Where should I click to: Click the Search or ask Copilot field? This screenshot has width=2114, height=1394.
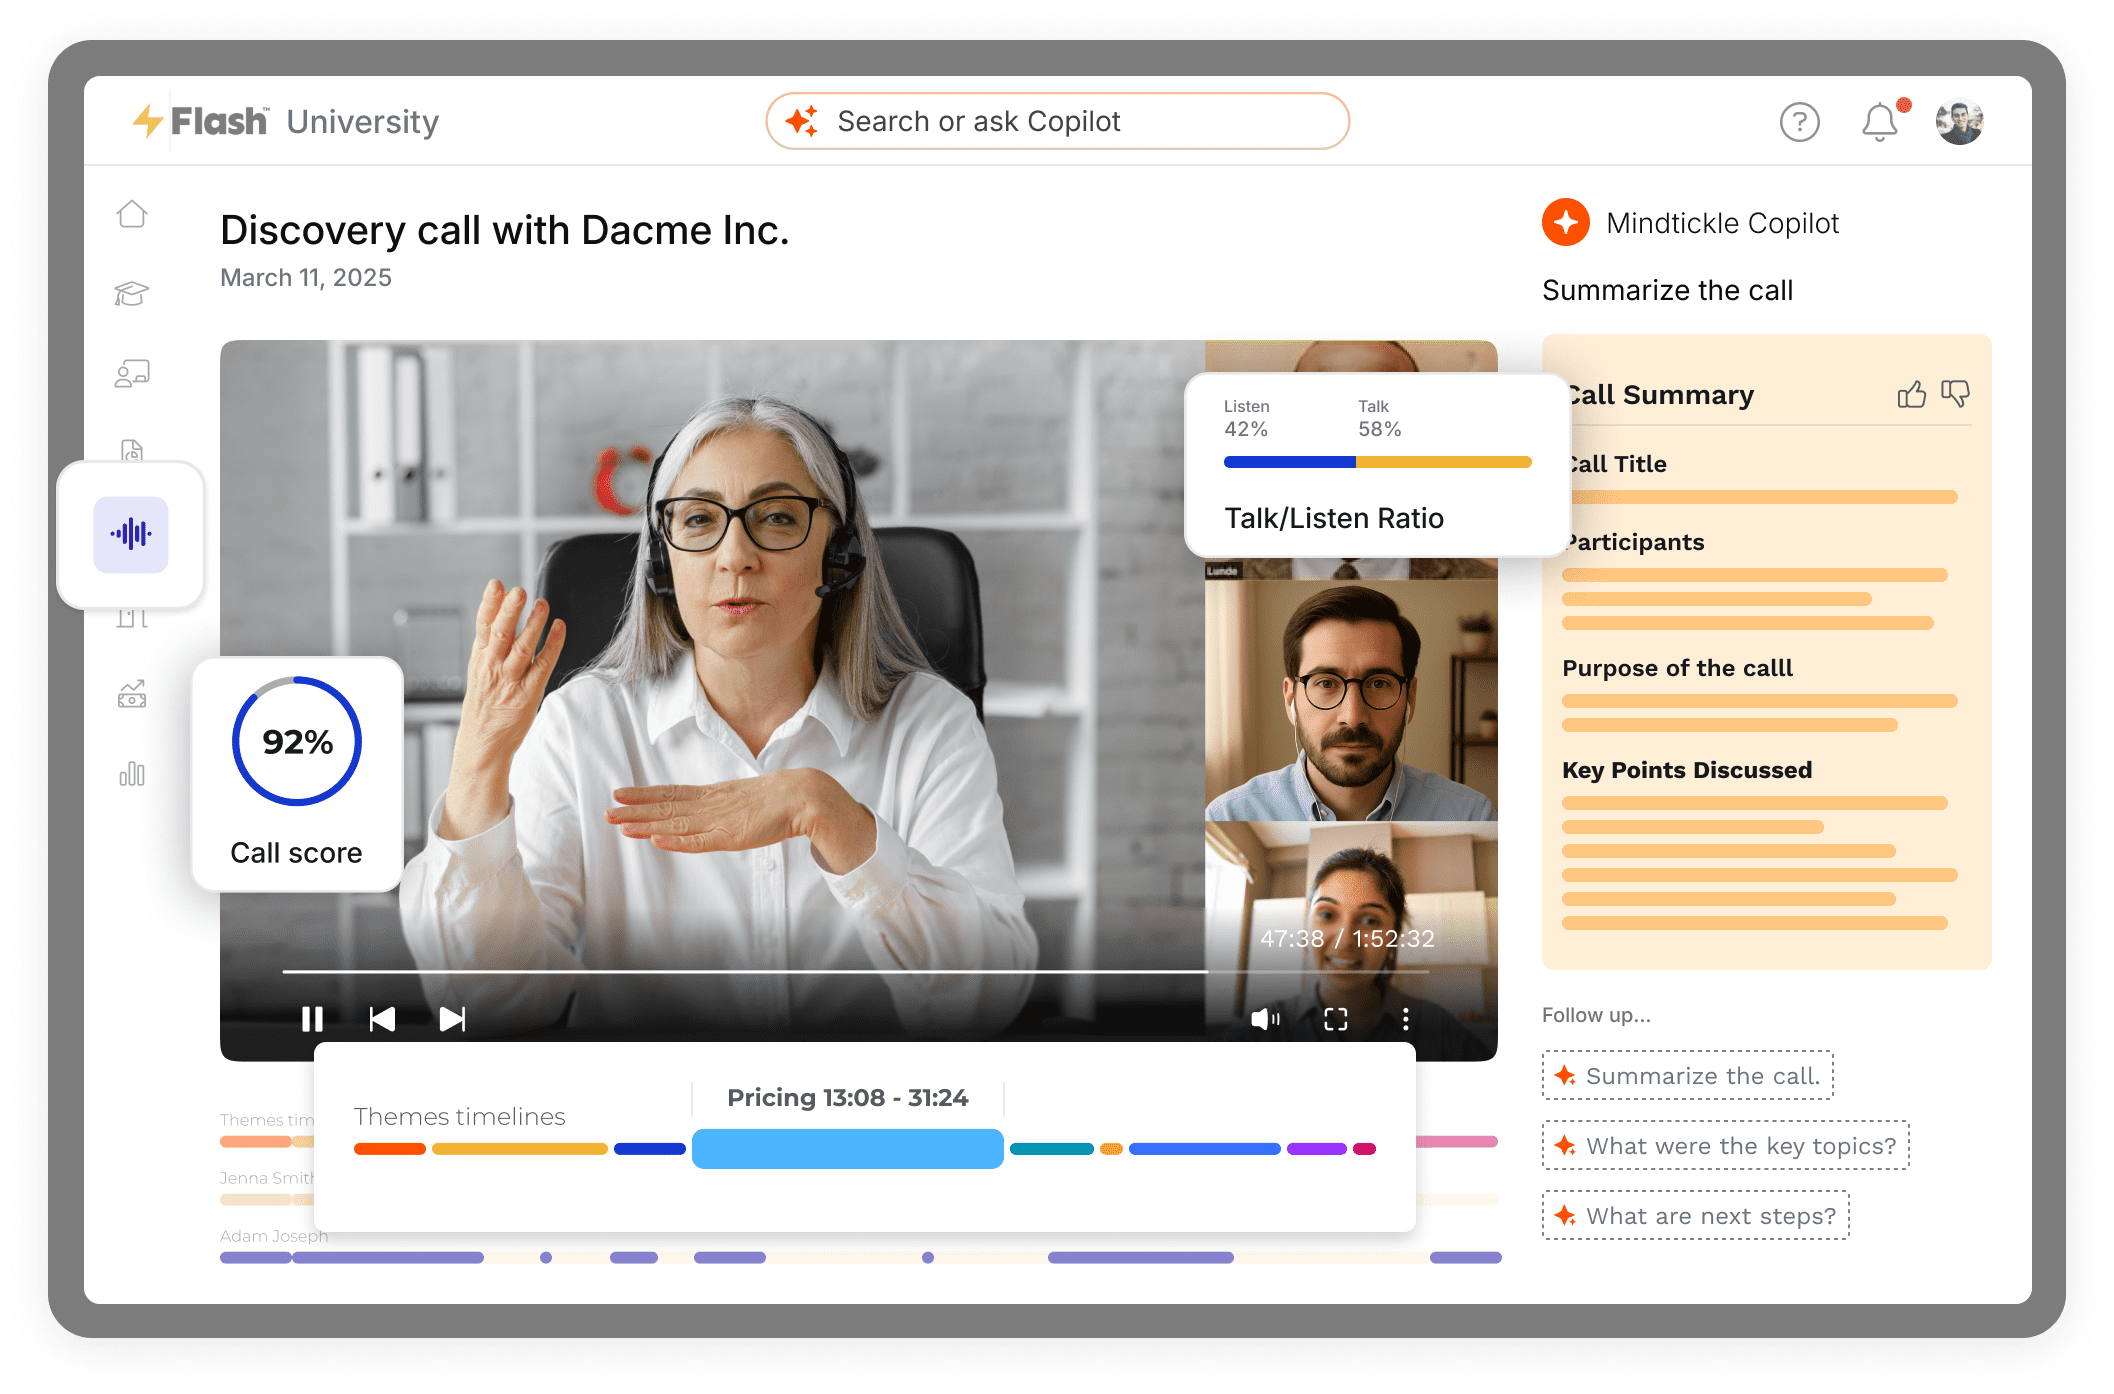[1057, 122]
